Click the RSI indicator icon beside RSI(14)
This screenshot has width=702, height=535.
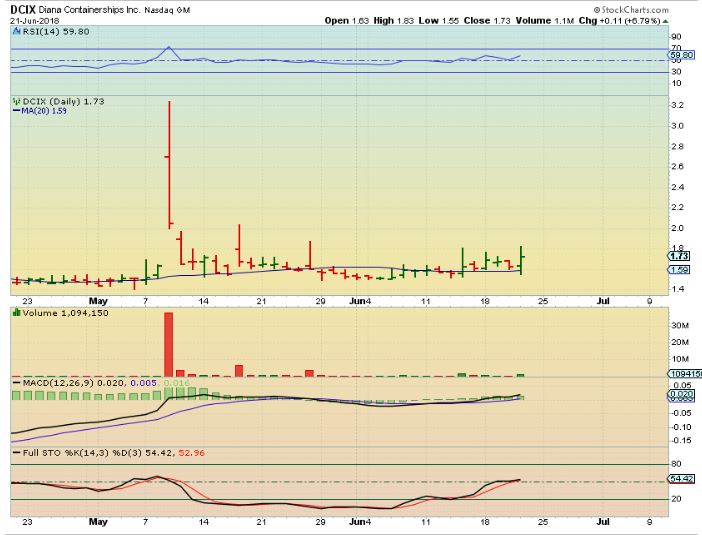click(x=17, y=31)
